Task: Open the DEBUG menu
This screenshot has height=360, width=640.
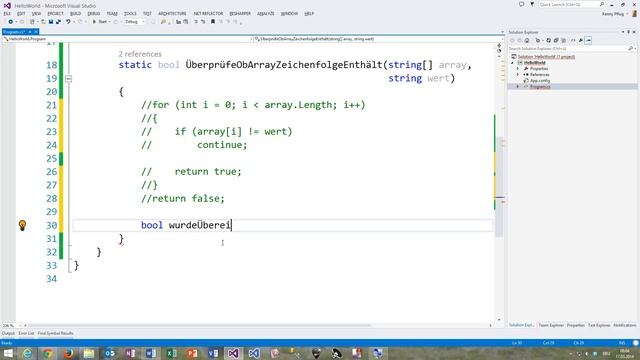Action: pyautogui.click(x=93, y=13)
